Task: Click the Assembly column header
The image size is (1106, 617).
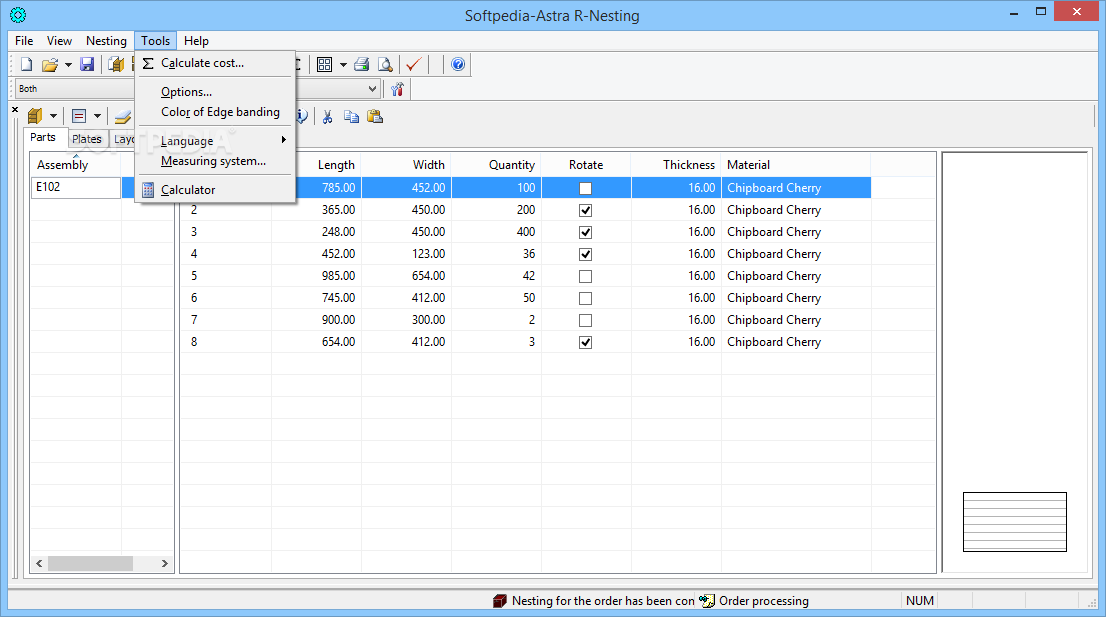Action: [x=76, y=165]
